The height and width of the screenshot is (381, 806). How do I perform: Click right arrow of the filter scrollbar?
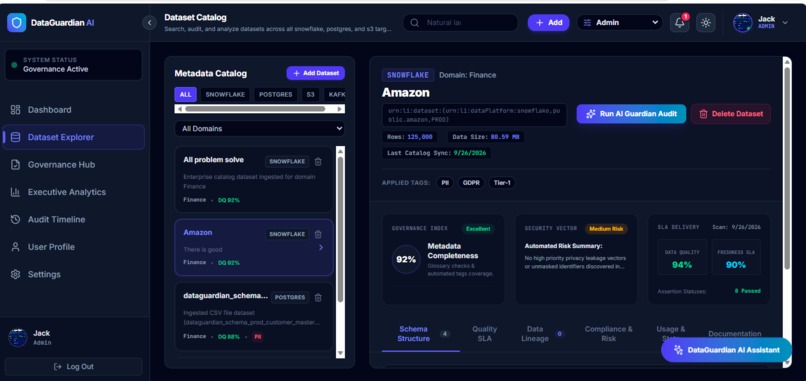[340, 108]
